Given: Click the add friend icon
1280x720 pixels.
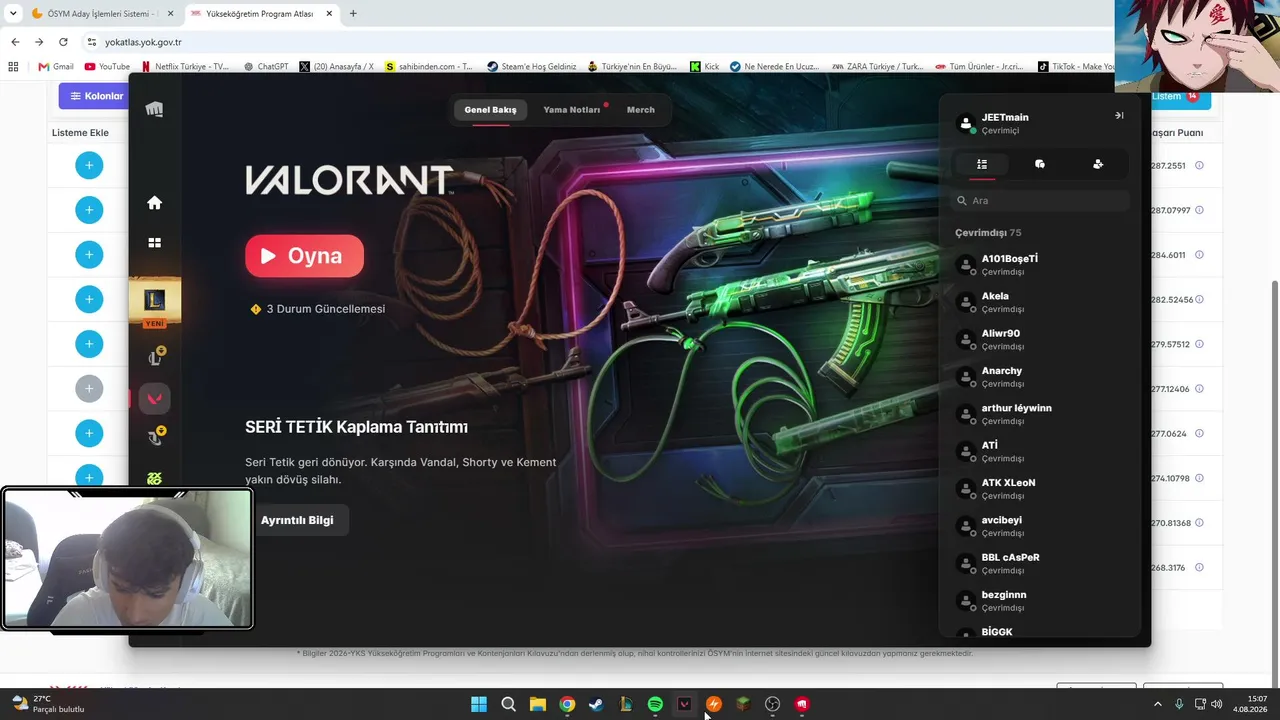Looking at the screenshot, I should (1098, 164).
